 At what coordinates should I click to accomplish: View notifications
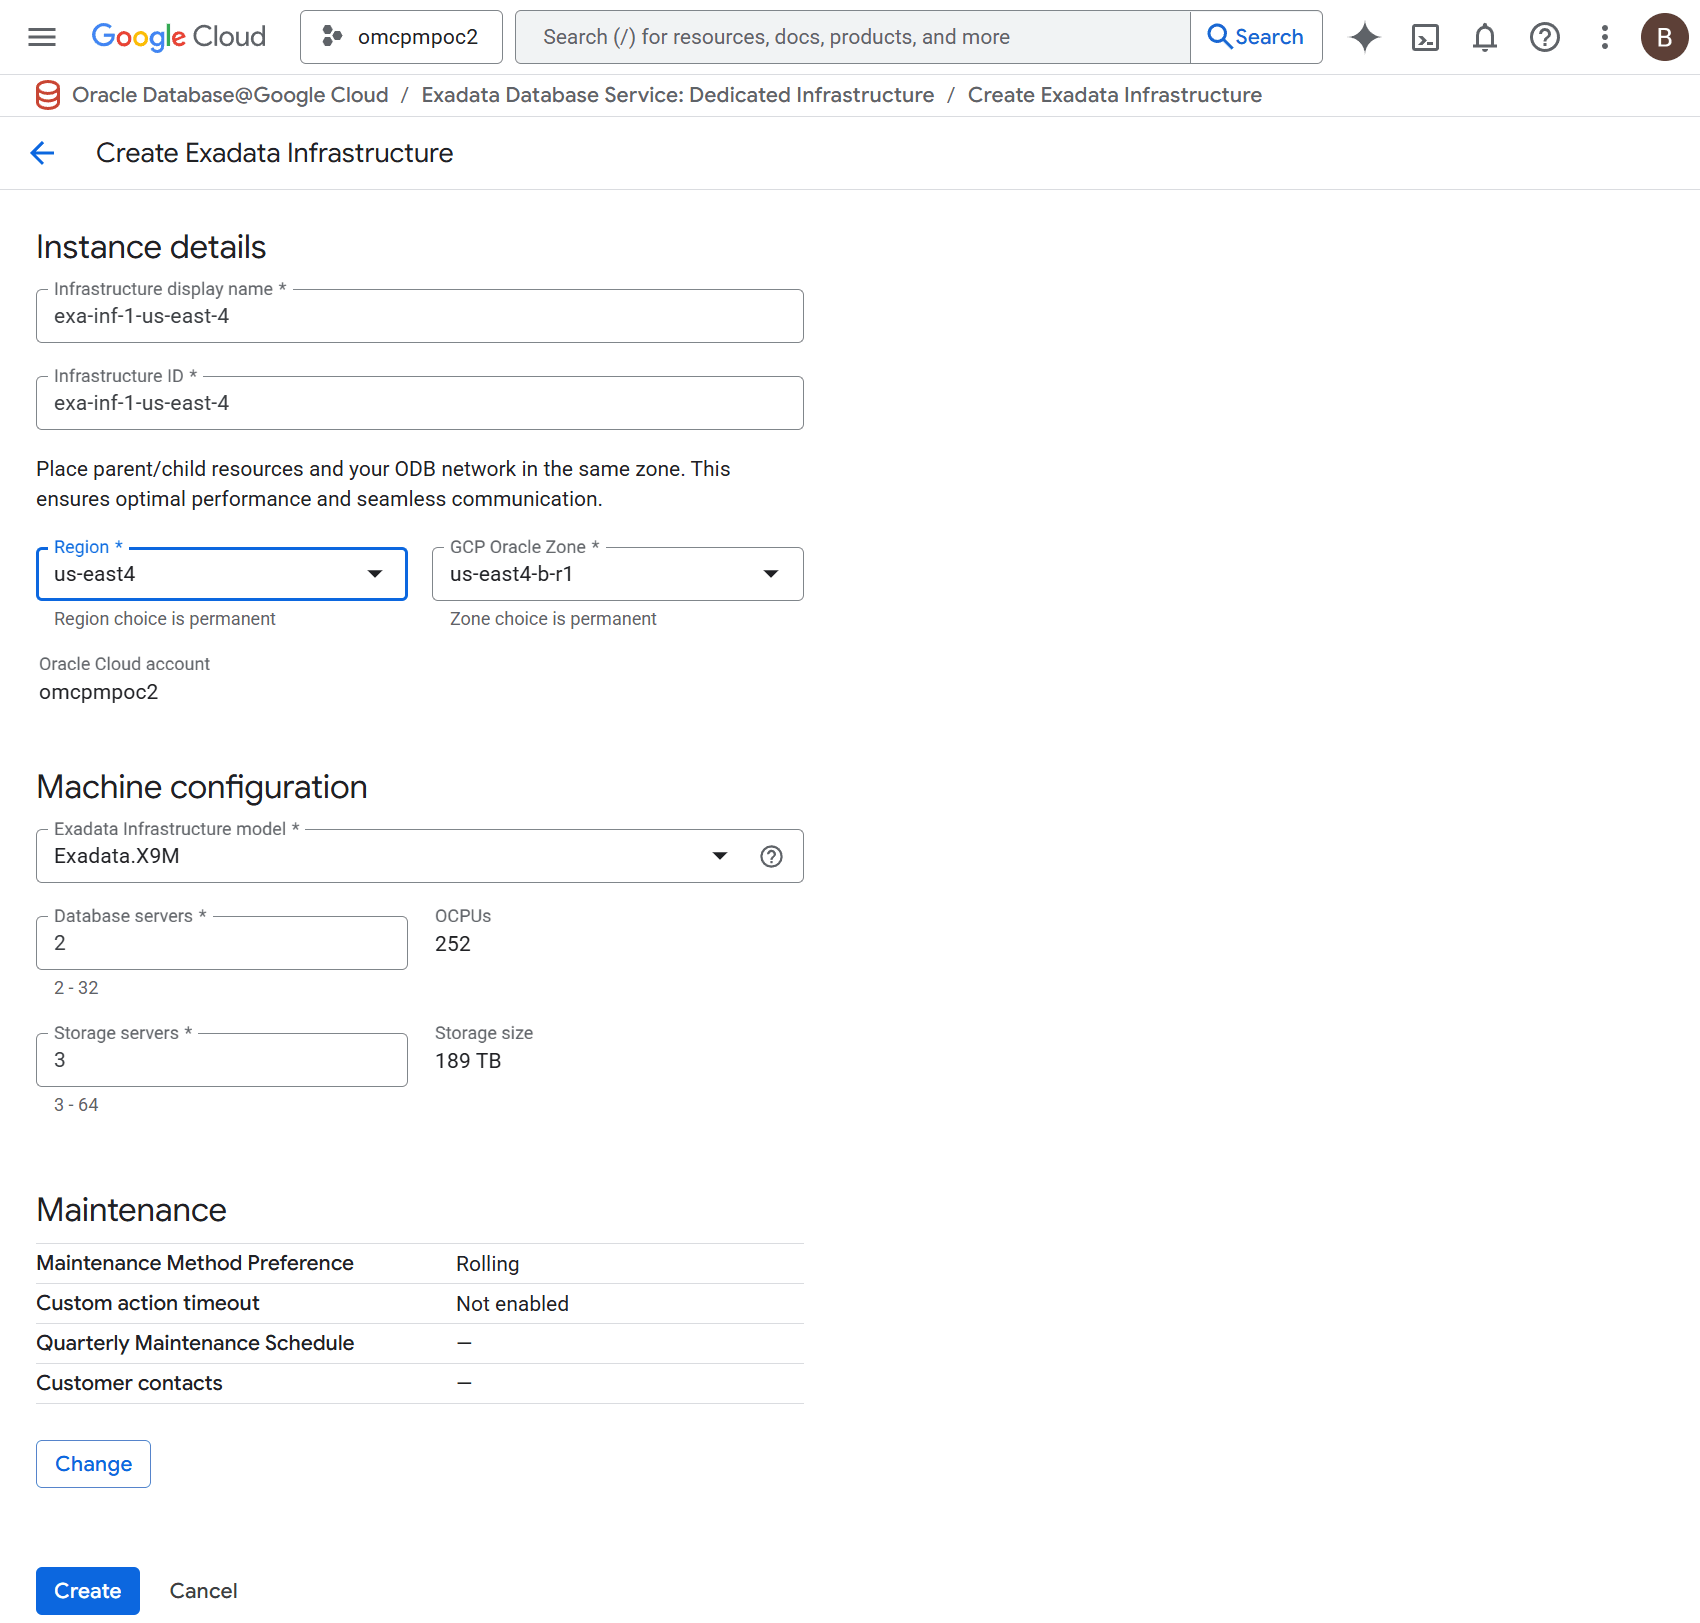pos(1484,37)
